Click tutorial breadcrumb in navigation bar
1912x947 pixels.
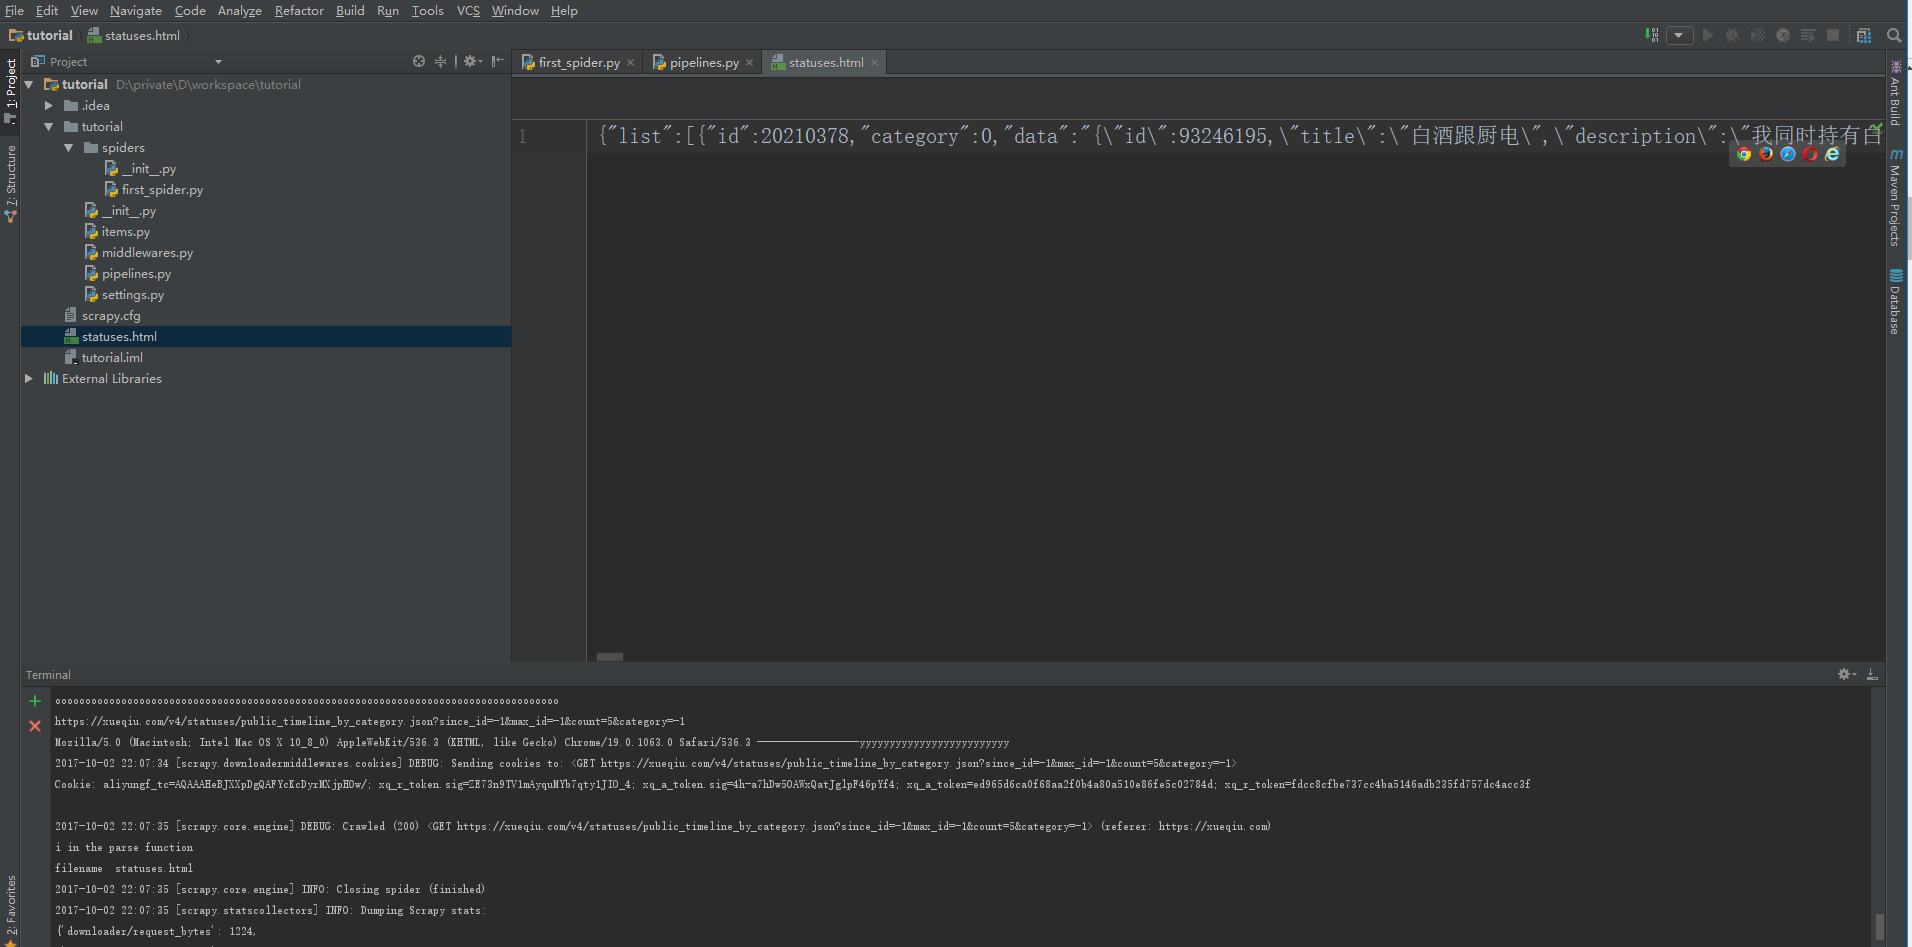(x=41, y=35)
